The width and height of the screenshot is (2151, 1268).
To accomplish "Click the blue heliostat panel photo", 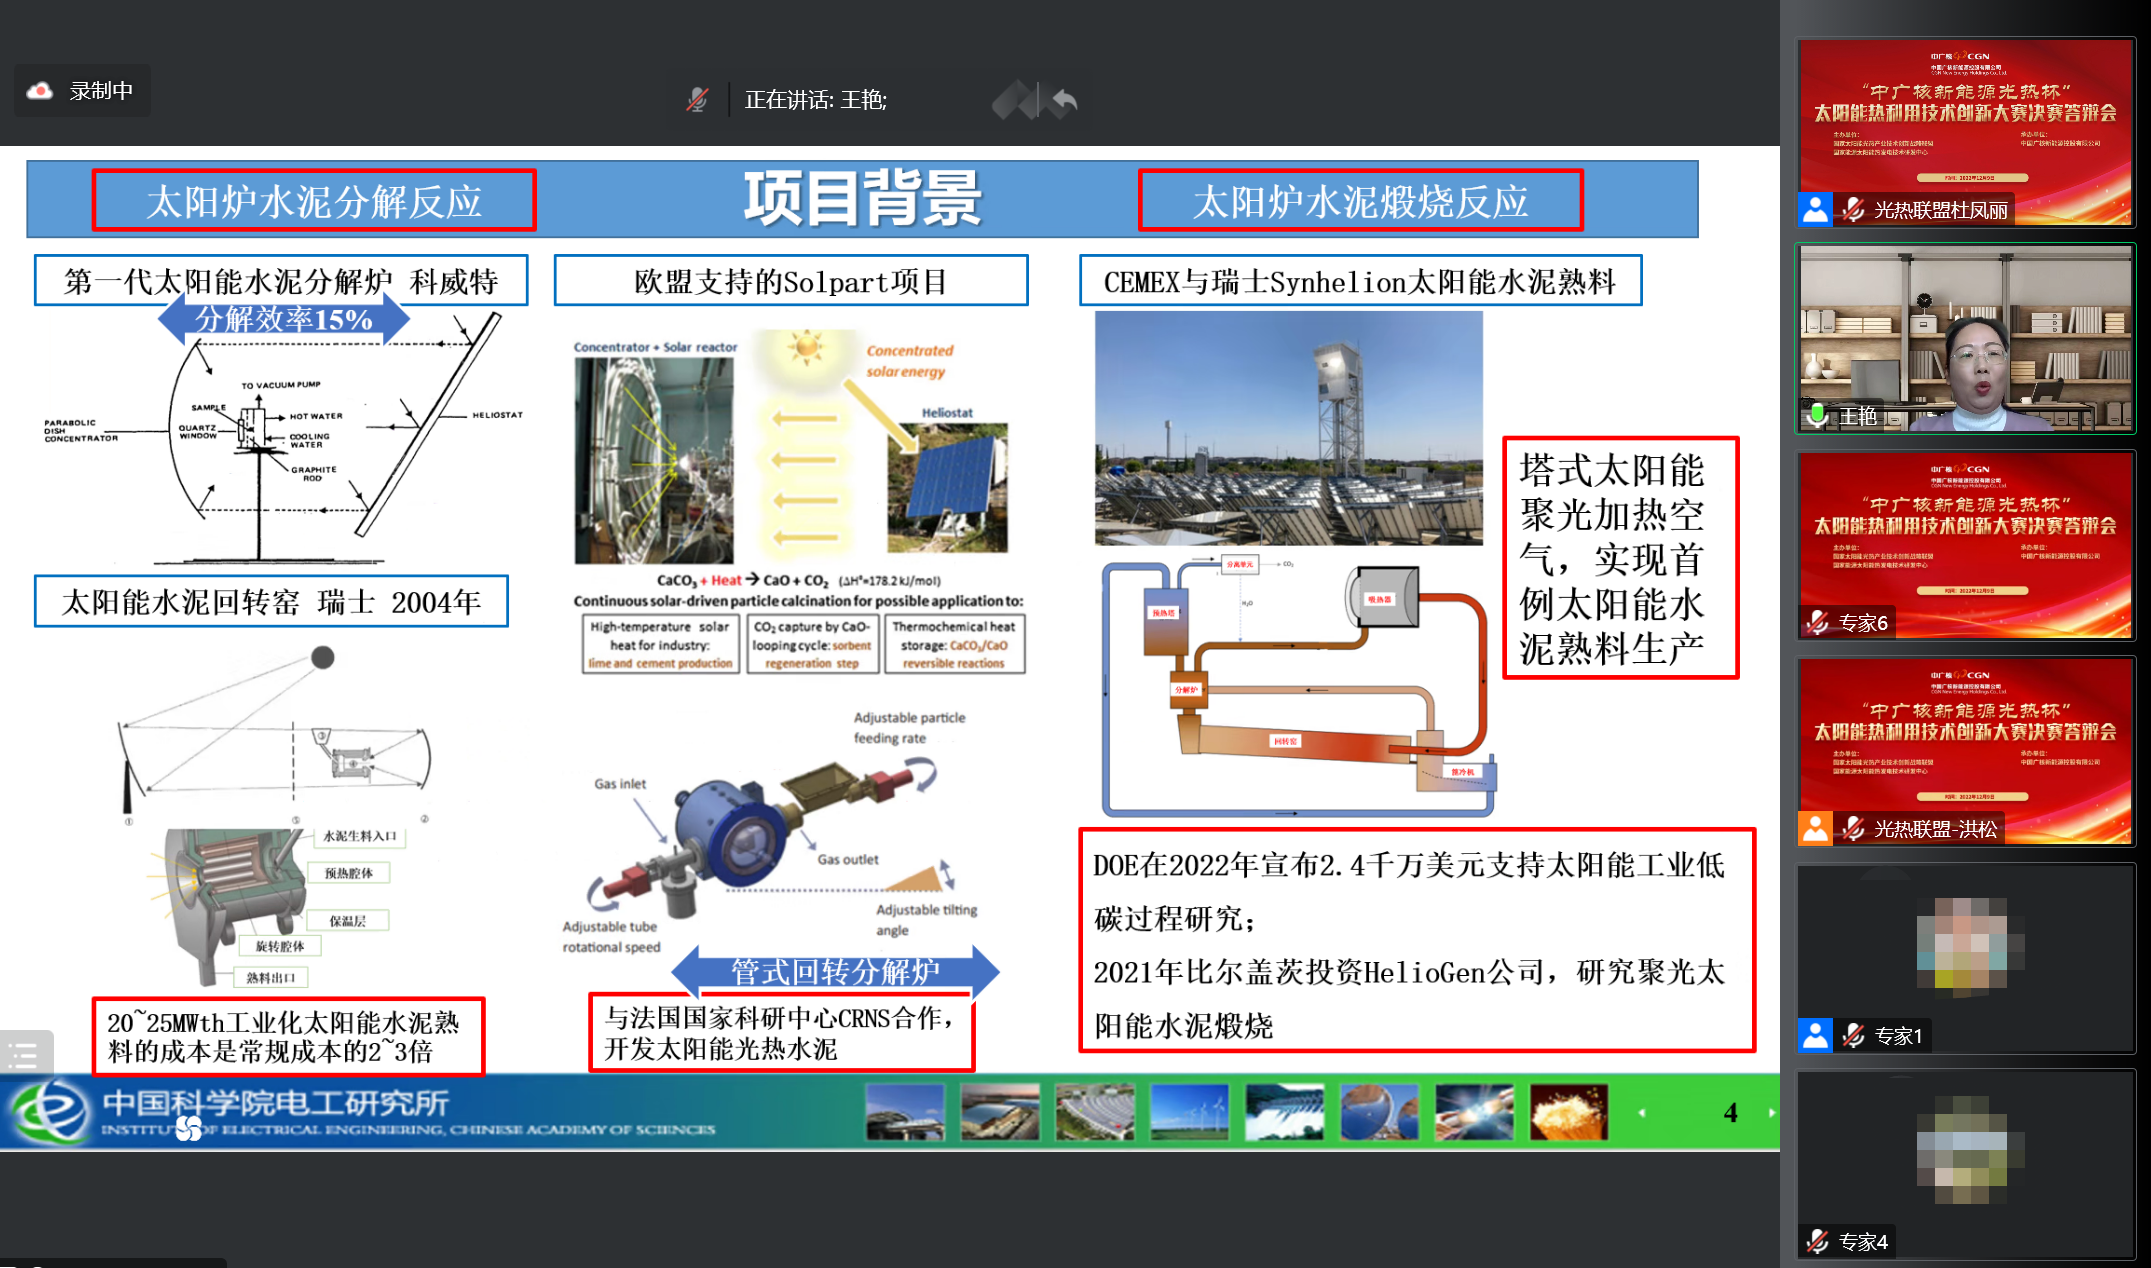I will [x=947, y=488].
